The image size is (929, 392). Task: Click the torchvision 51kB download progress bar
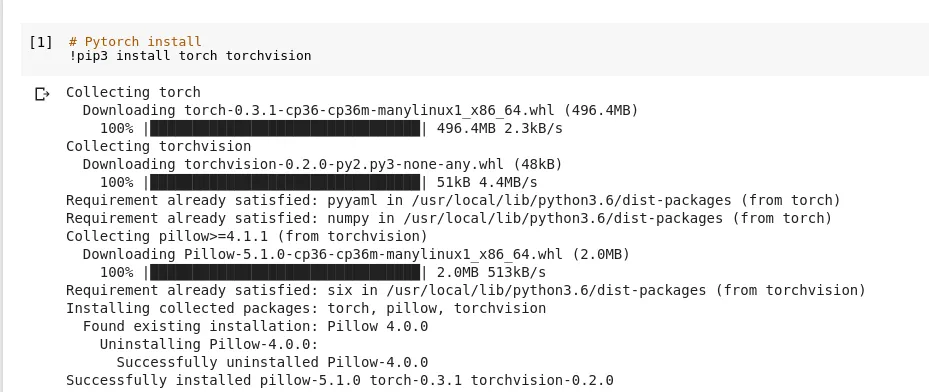click(x=285, y=182)
